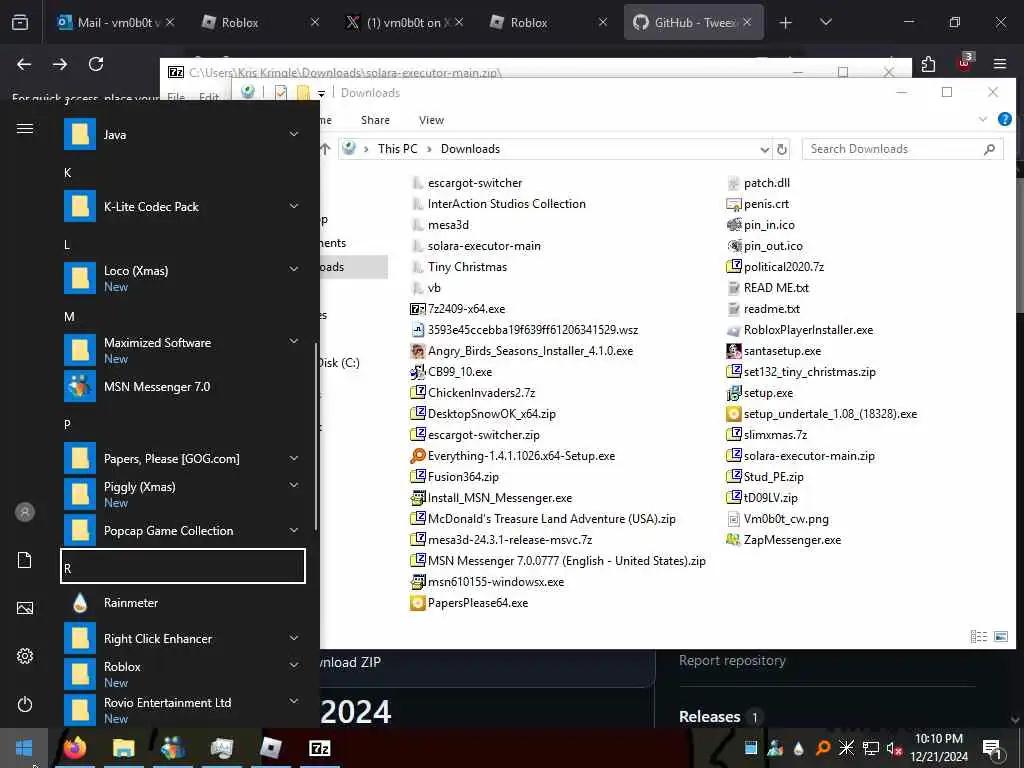Expand the Java folder in Start menu
The width and height of the screenshot is (1024, 768).
(x=294, y=134)
